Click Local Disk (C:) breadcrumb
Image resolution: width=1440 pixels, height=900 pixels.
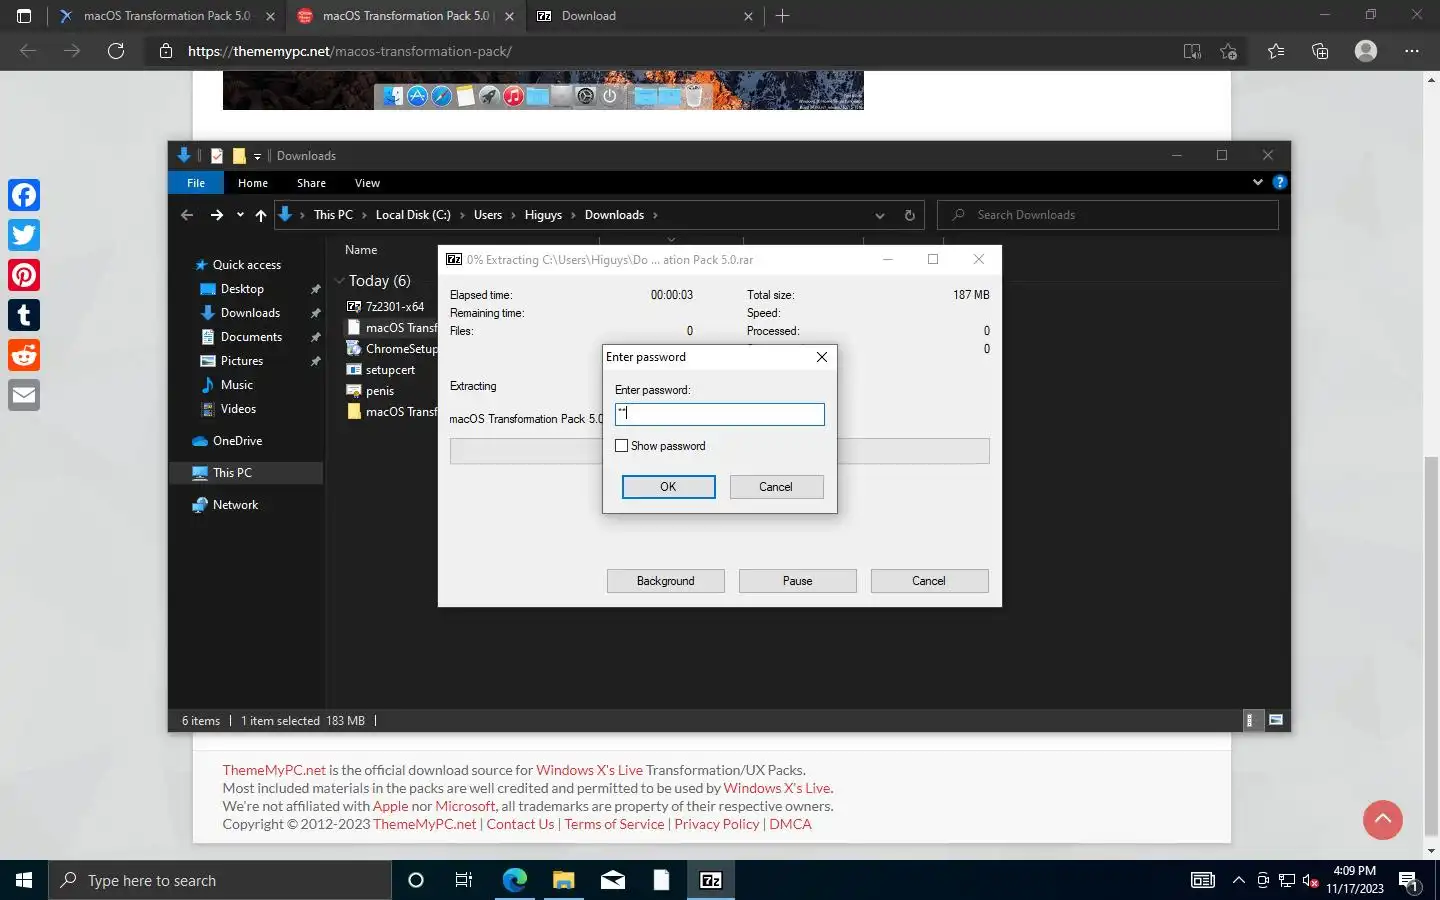coord(413,215)
